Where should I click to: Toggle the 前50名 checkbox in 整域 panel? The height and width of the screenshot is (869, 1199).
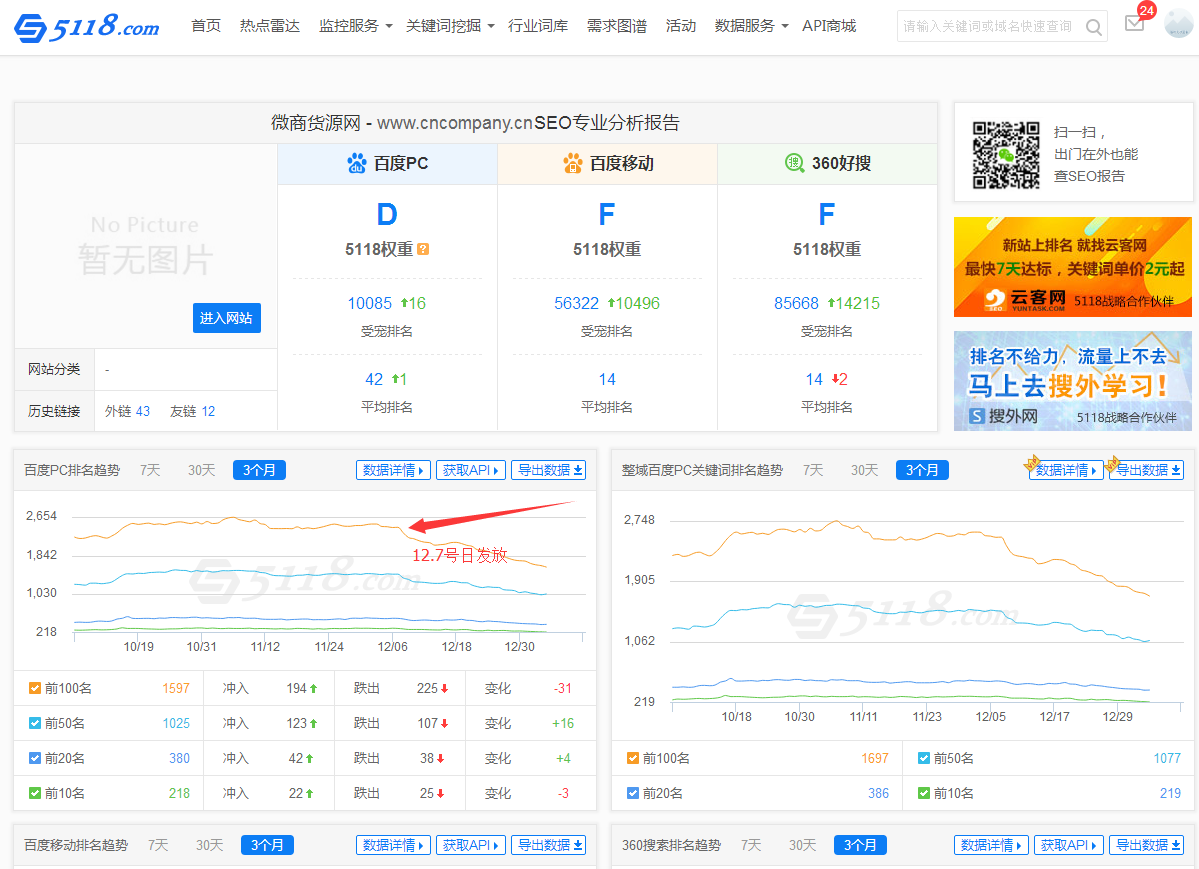tap(924, 758)
